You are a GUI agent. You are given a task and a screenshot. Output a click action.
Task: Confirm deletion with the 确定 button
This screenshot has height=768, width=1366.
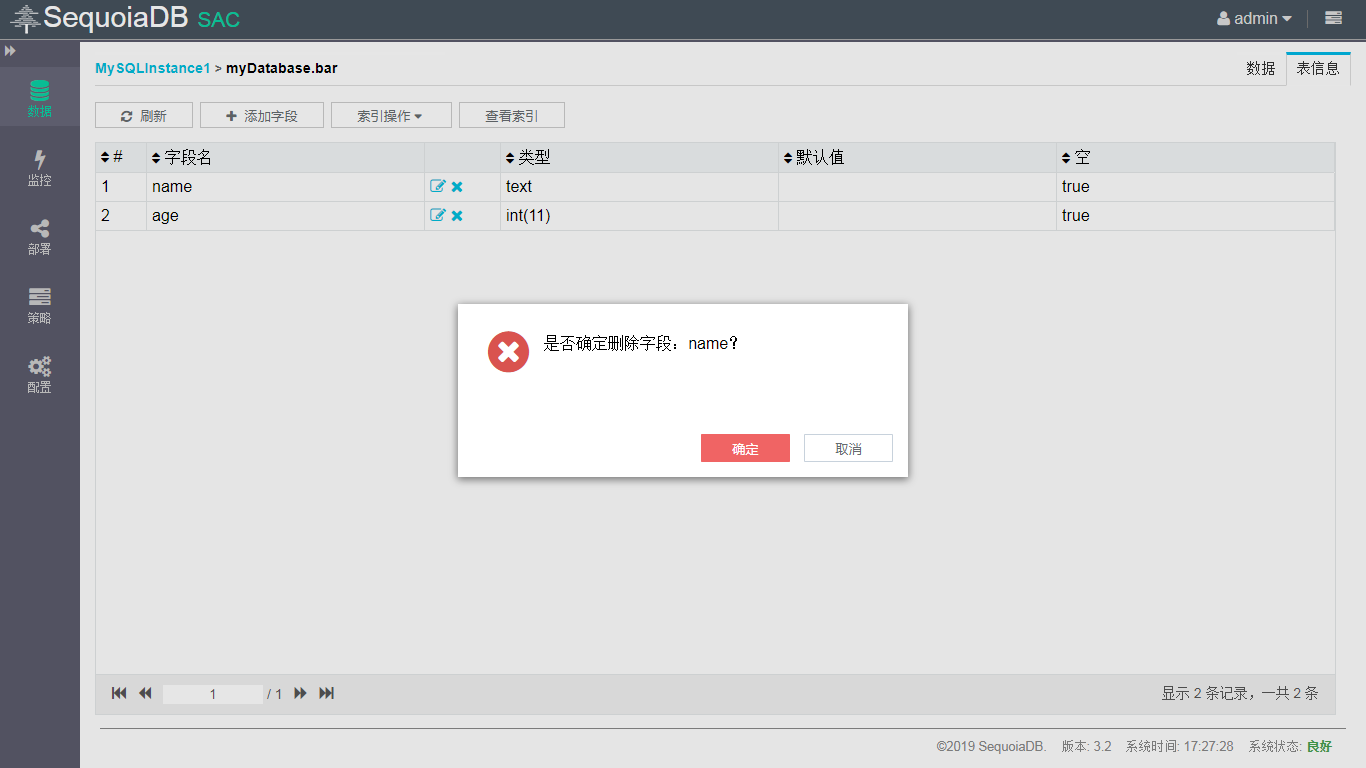[745, 449]
